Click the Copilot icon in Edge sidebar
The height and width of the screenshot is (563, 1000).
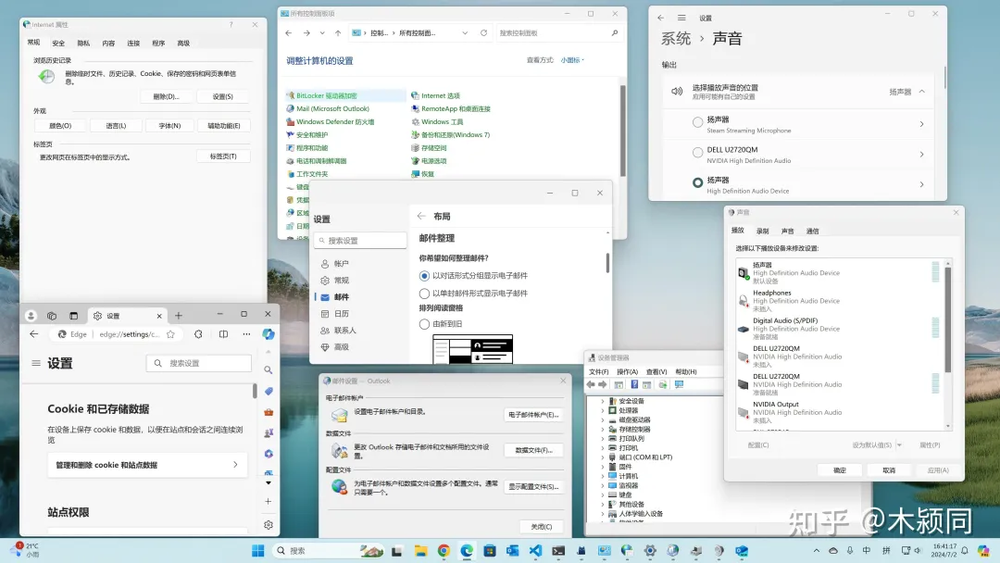pyautogui.click(x=268, y=334)
